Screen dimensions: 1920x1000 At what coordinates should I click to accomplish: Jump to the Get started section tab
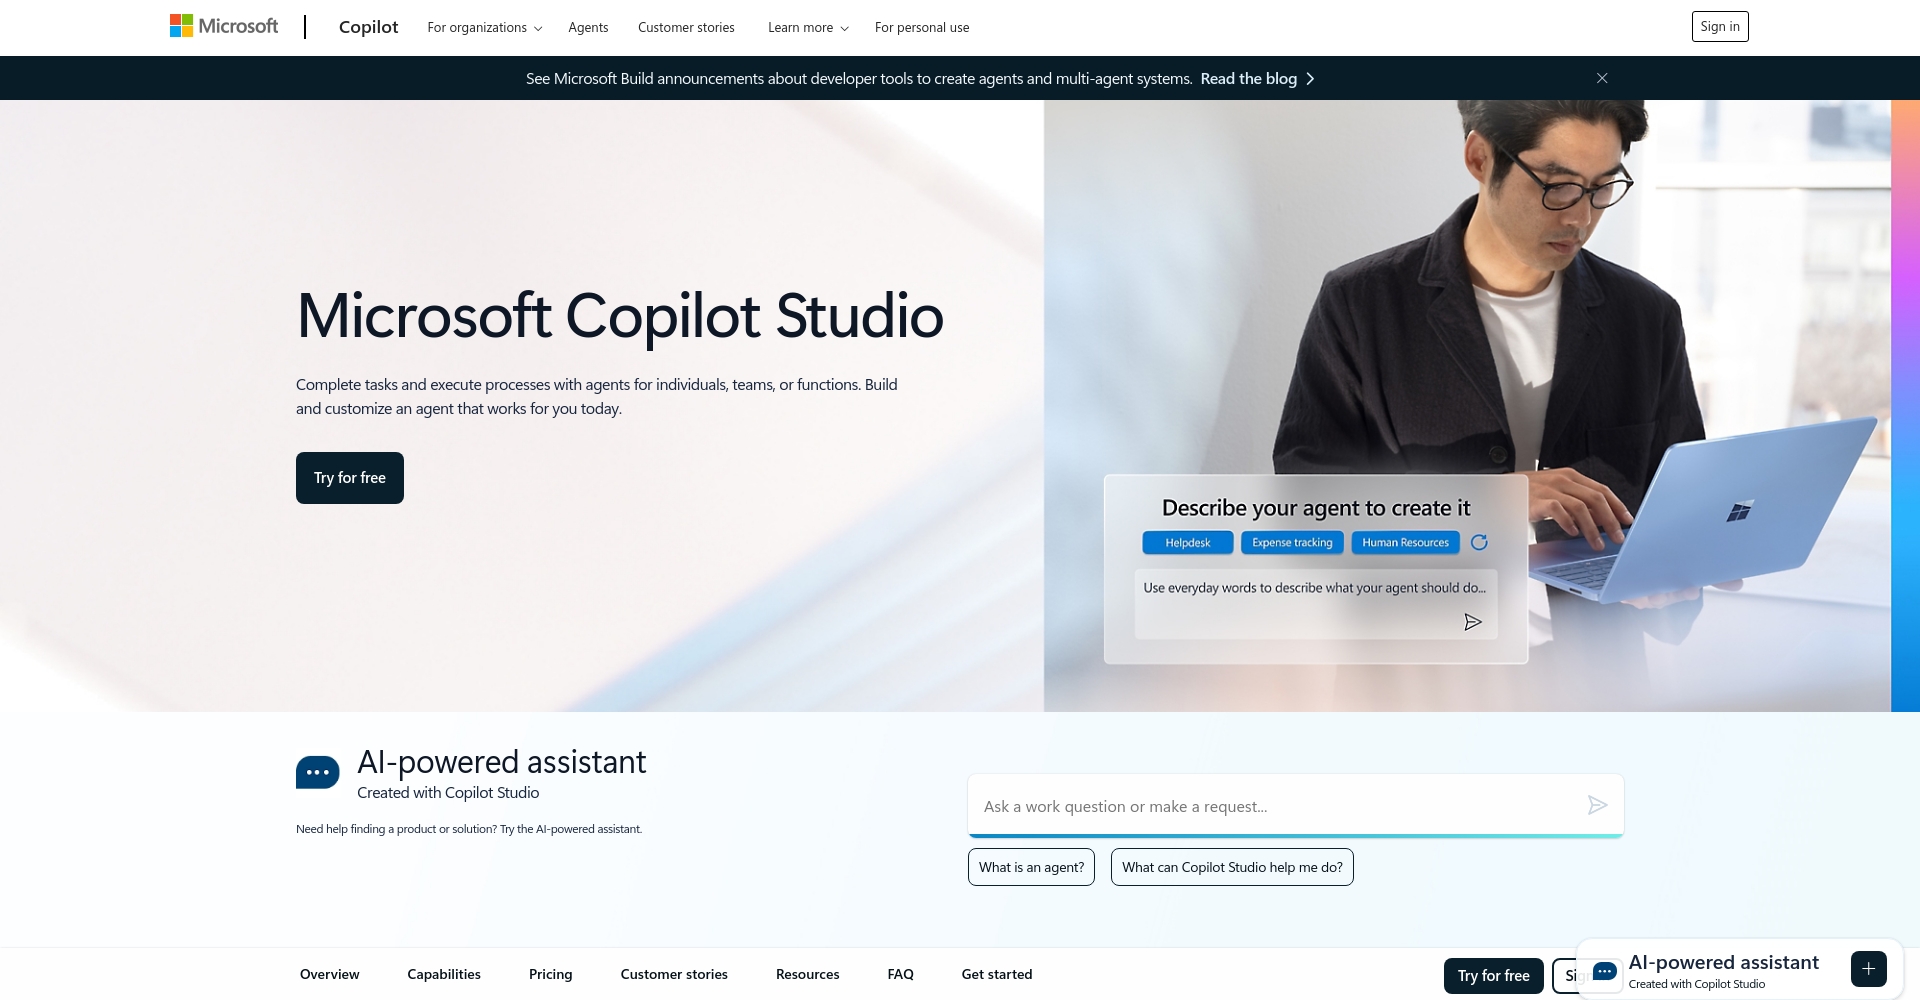tap(997, 974)
